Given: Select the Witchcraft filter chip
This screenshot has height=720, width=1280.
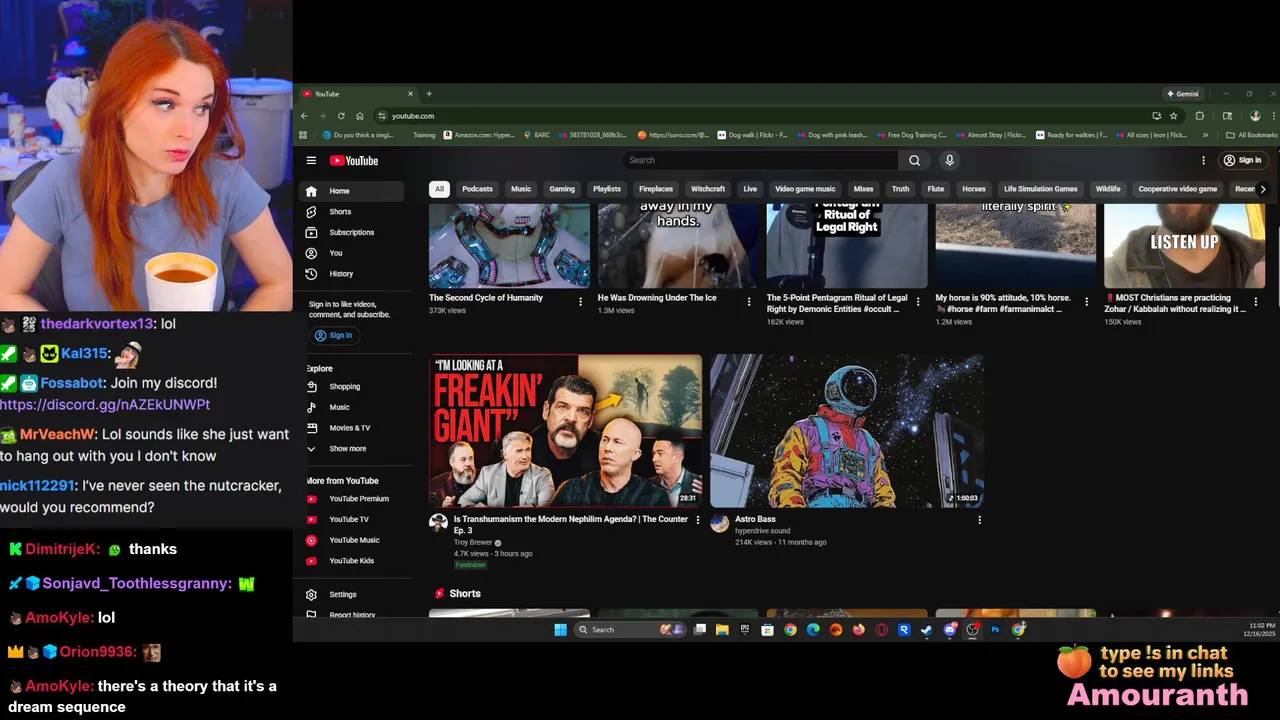Looking at the screenshot, I should pyautogui.click(x=708, y=189).
